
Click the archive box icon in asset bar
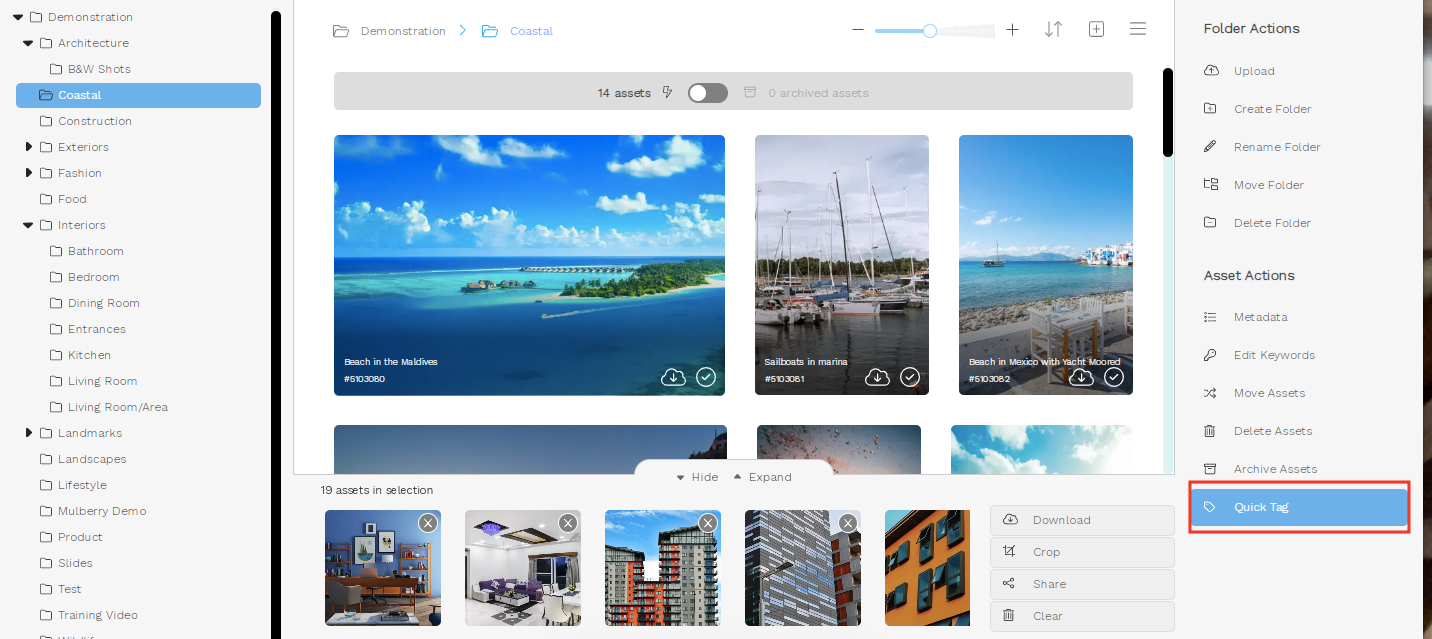[x=750, y=92]
